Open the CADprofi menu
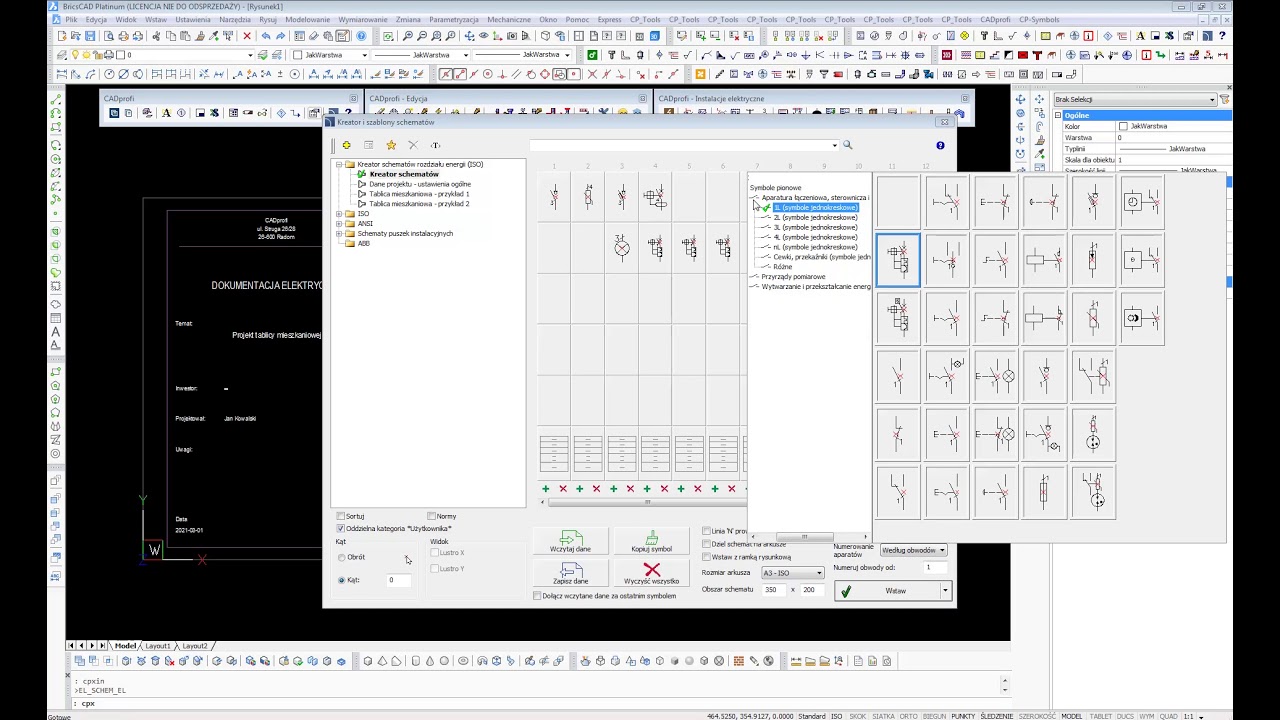1280x720 pixels. click(x=995, y=19)
